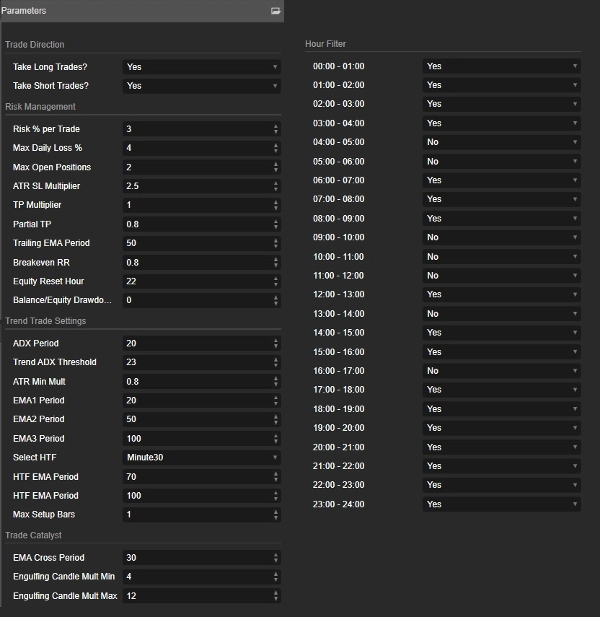Click the Trade Catalyst section heading
This screenshot has height=617, width=600.
[33, 535]
